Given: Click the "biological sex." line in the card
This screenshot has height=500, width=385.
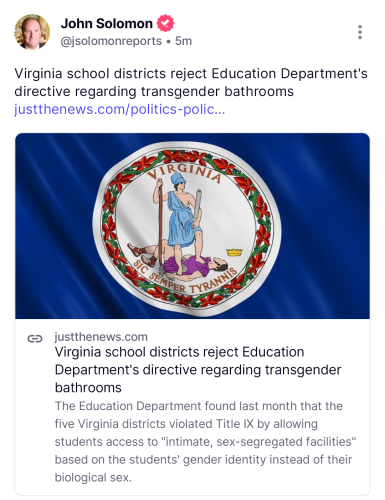Looking at the screenshot, I should click(93, 477).
